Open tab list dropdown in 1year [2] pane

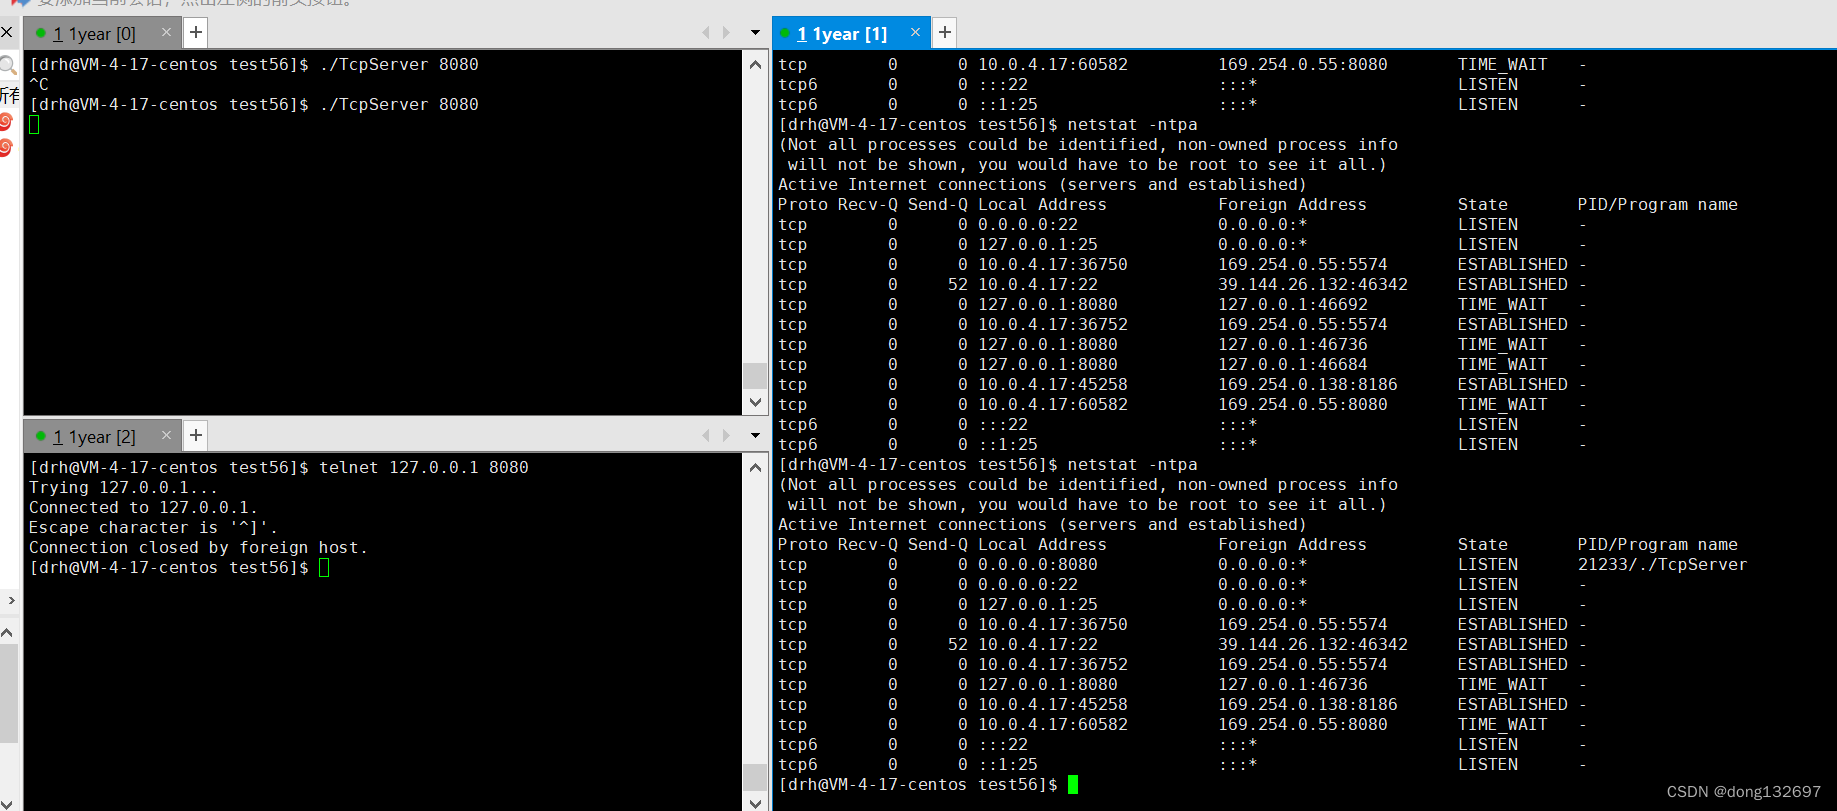click(755, 435)
